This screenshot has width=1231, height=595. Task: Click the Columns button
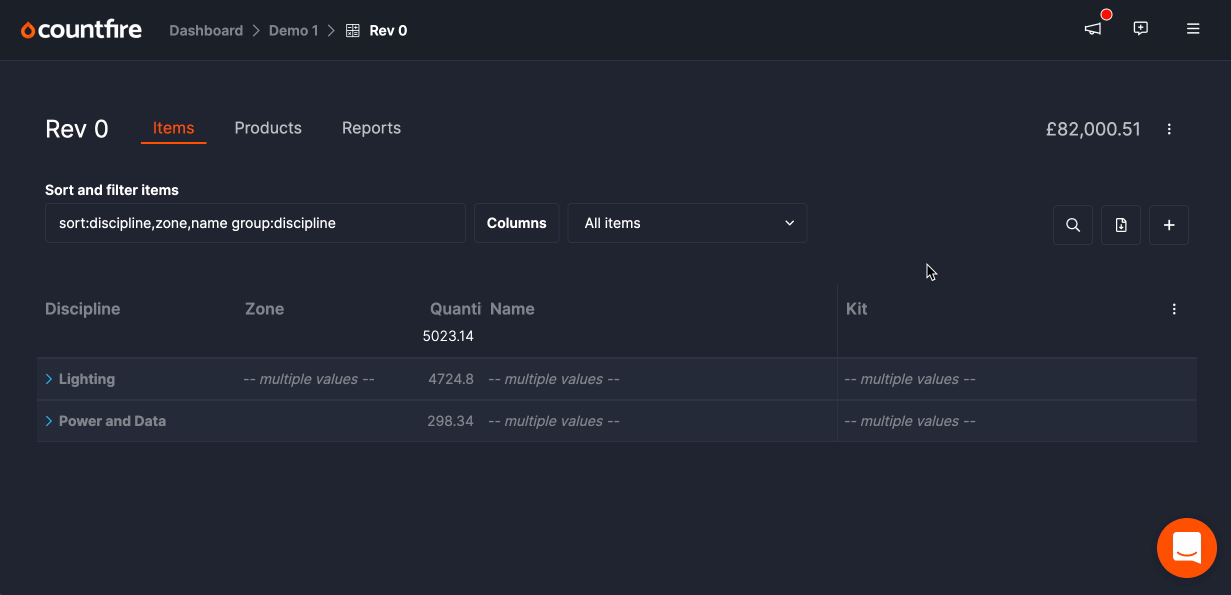(x=516, y=223)
